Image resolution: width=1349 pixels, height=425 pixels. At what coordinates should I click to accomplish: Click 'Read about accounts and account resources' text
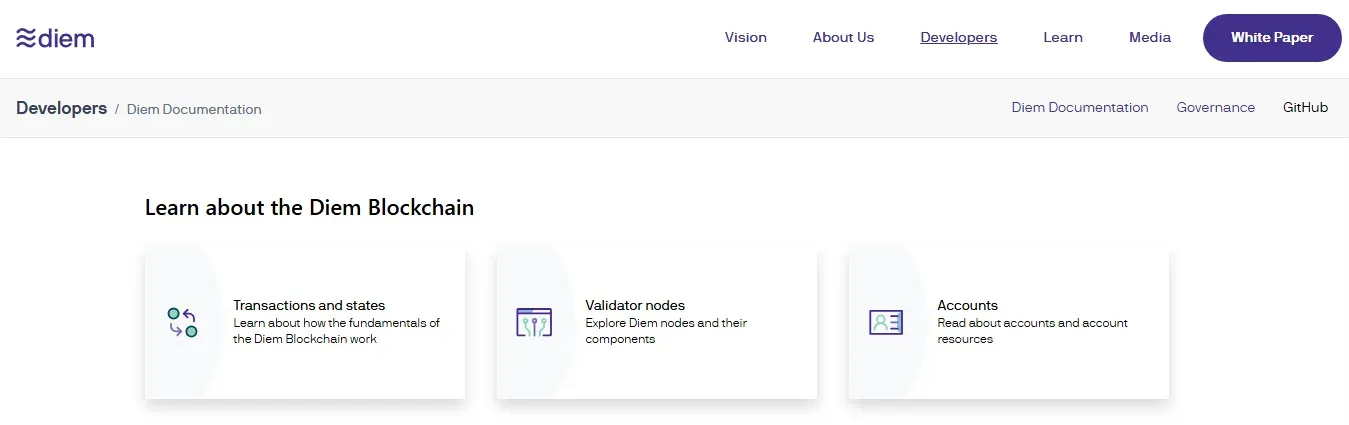click(x=1032, y=331)
